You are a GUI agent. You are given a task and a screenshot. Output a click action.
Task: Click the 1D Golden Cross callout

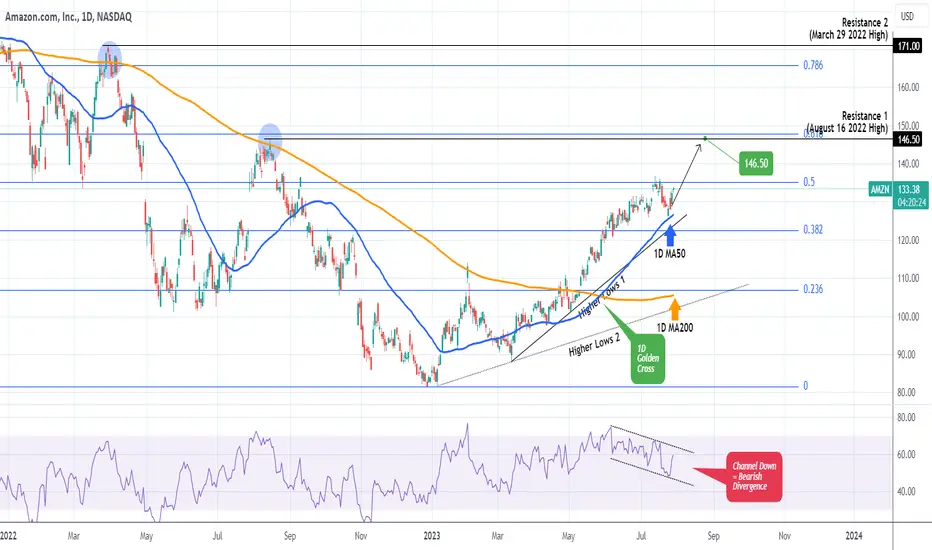tap(648, 359)
